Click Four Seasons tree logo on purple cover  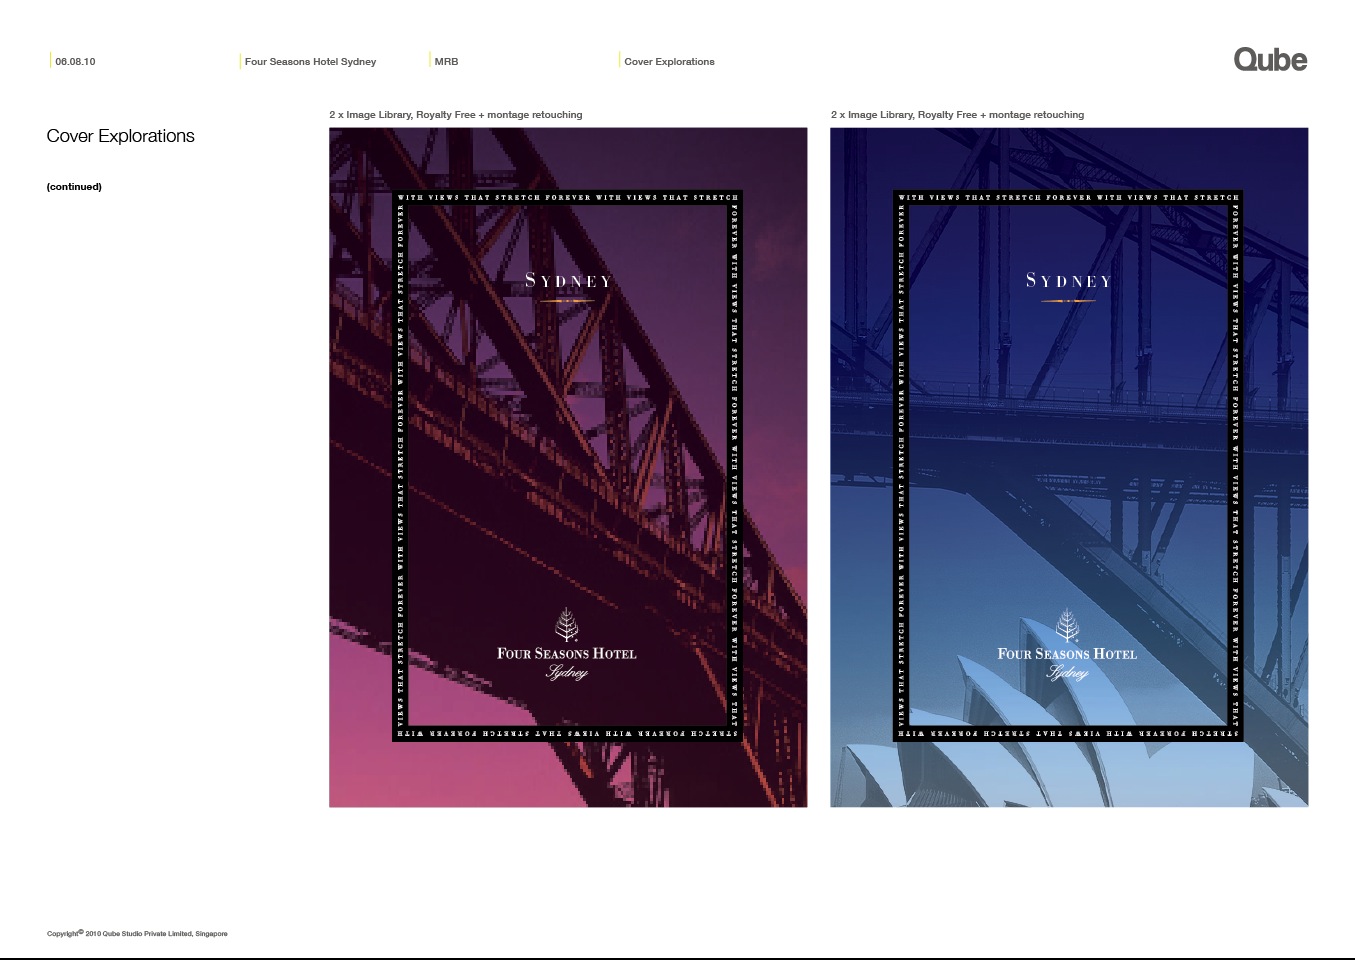[567, 625]
